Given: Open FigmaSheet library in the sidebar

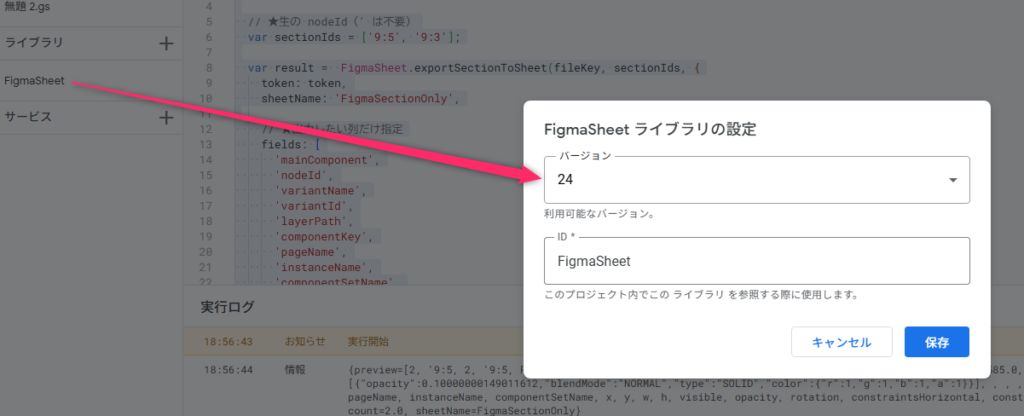Looking at the screenshot, I should point(35,80).
